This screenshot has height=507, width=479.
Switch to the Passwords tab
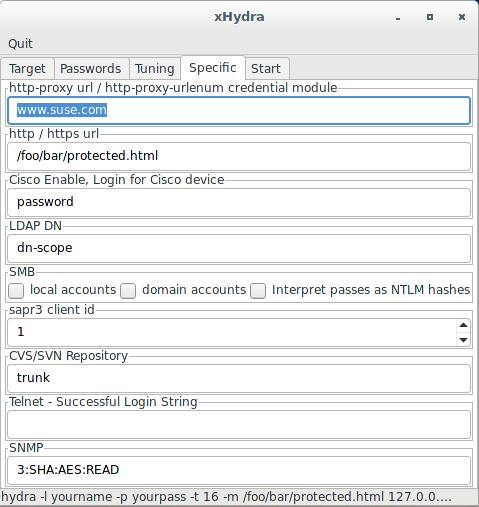tap(91, 69)
